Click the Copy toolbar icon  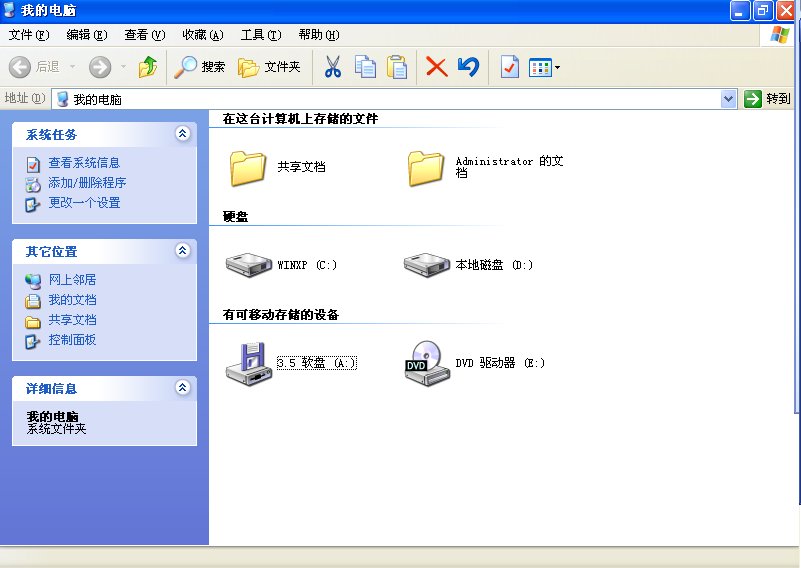point(365,67)
